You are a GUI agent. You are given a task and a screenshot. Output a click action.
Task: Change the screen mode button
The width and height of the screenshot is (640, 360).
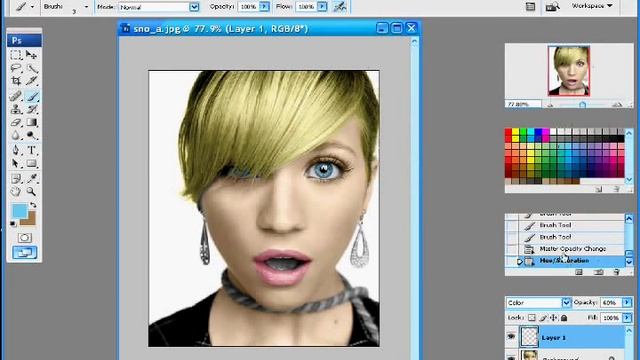point(24,253)
